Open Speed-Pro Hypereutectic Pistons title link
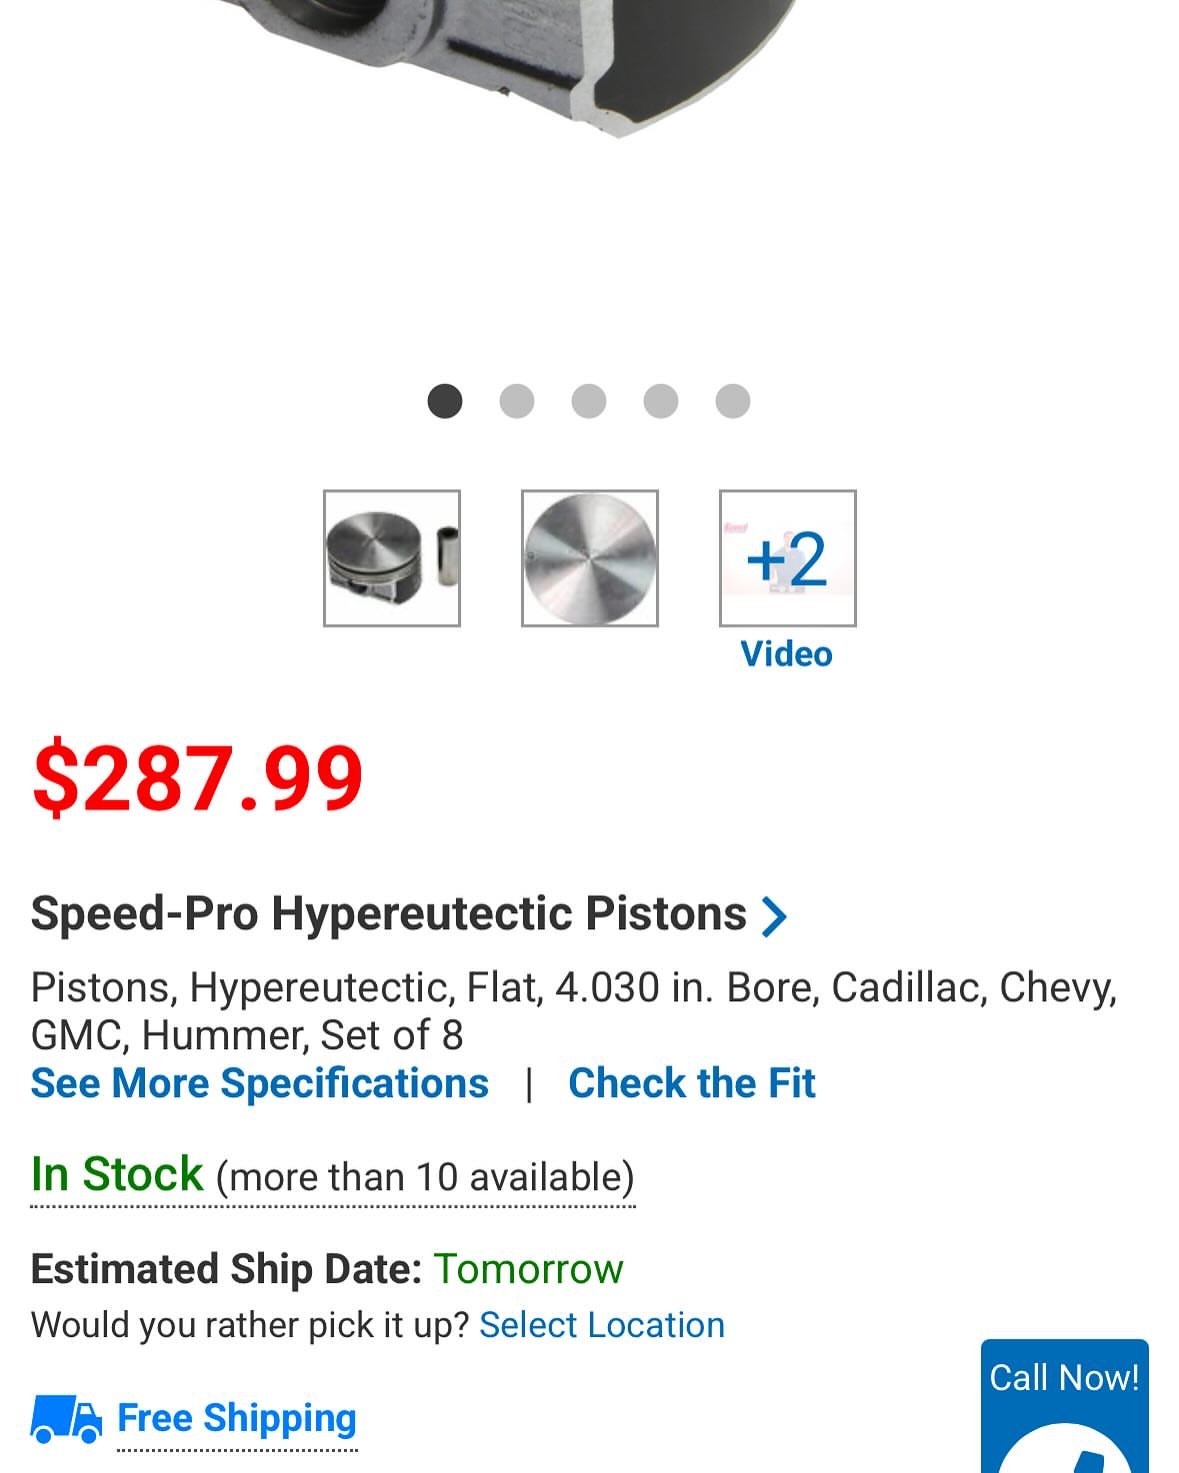 (x=388, y=913)
